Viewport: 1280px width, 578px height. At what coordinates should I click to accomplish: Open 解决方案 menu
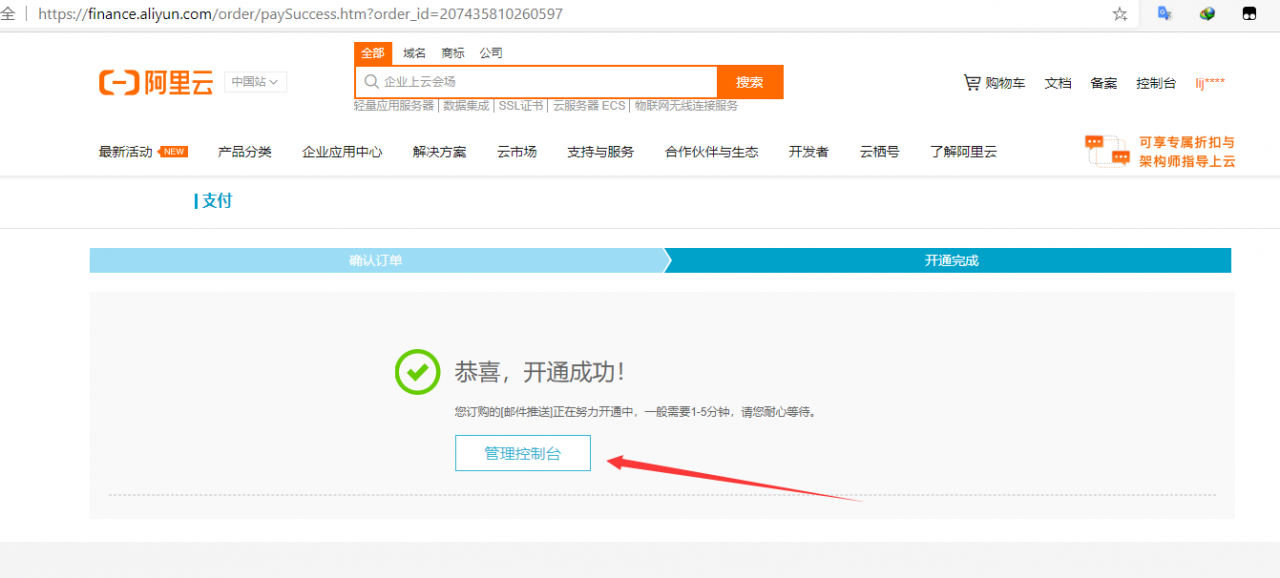click(439, 152)
